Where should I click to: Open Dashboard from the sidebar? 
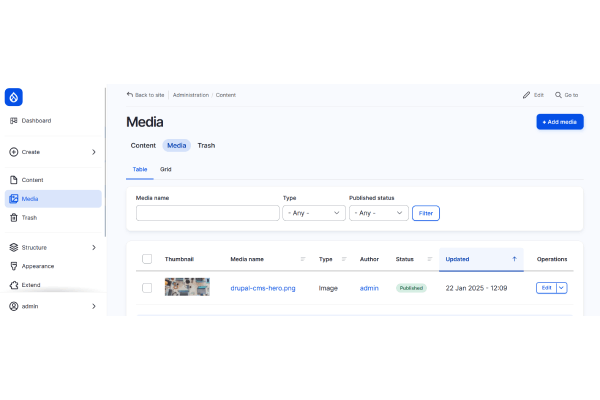(36, 121)
